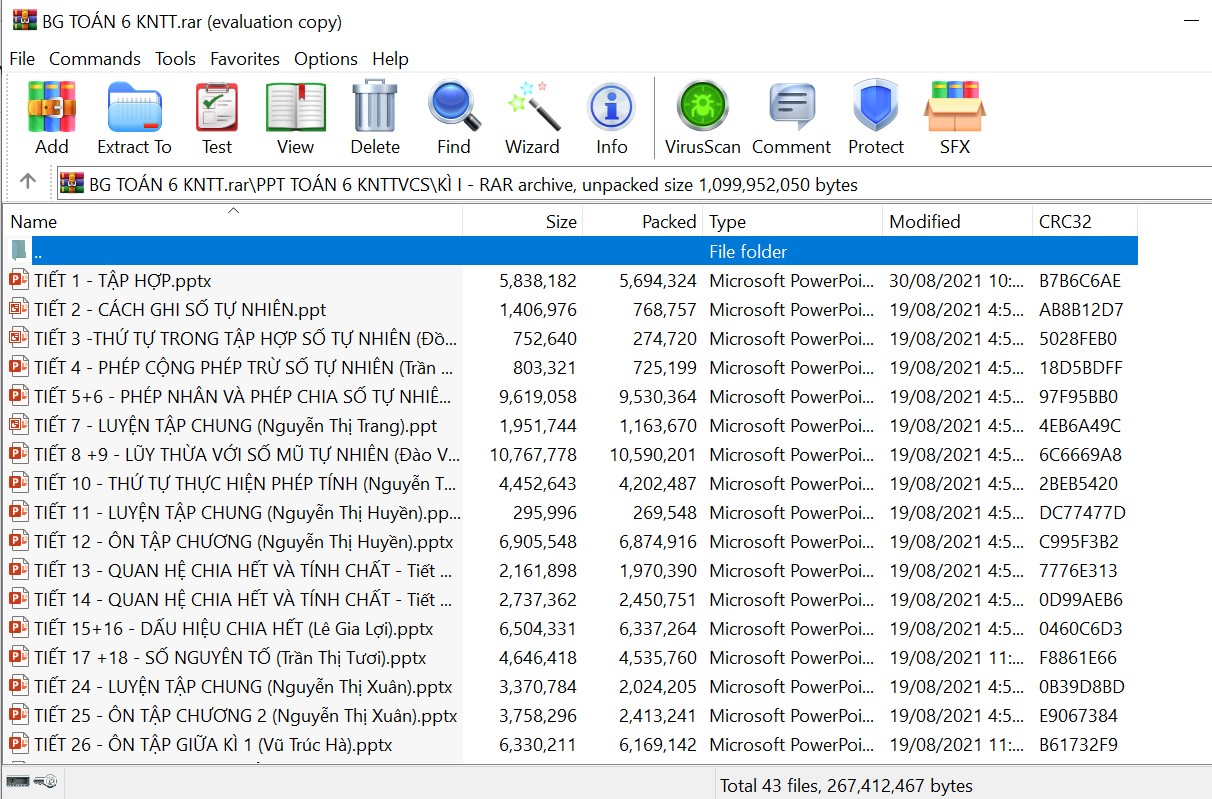Sort by Name column header
Image resolution: width=1212 pixels, height=799 pixels.
[x=233, y=221]
